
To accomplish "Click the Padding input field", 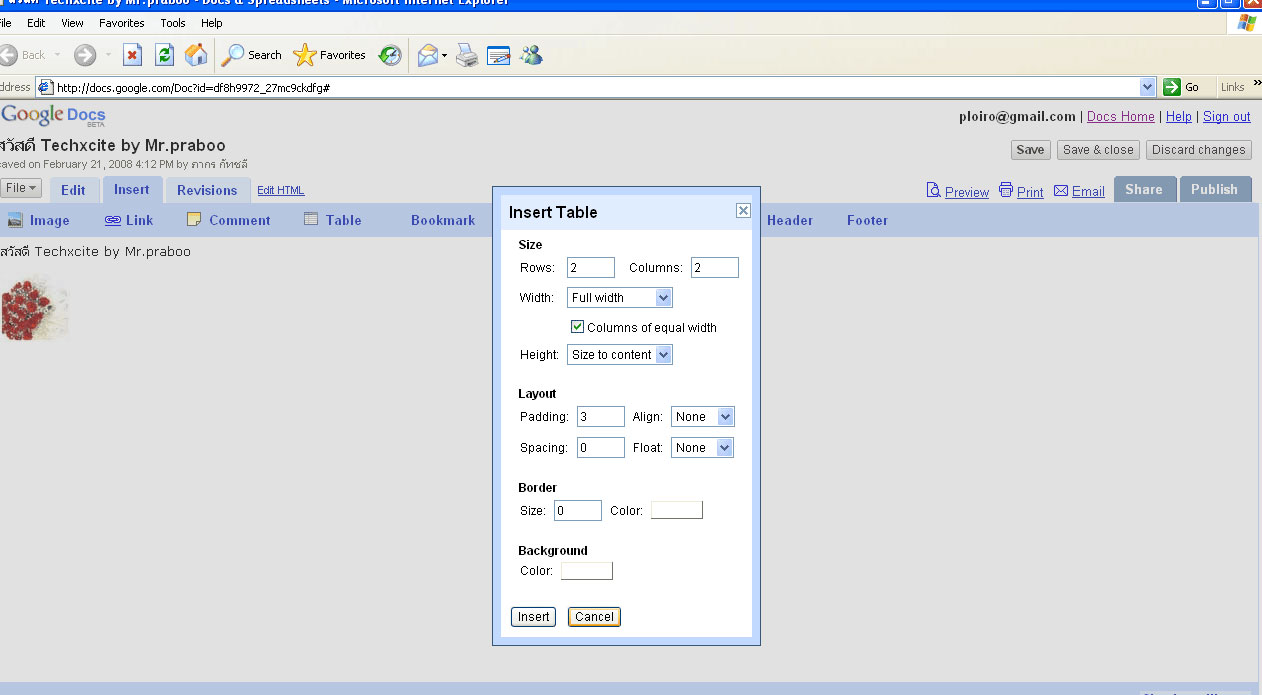I will click(601, 416).
